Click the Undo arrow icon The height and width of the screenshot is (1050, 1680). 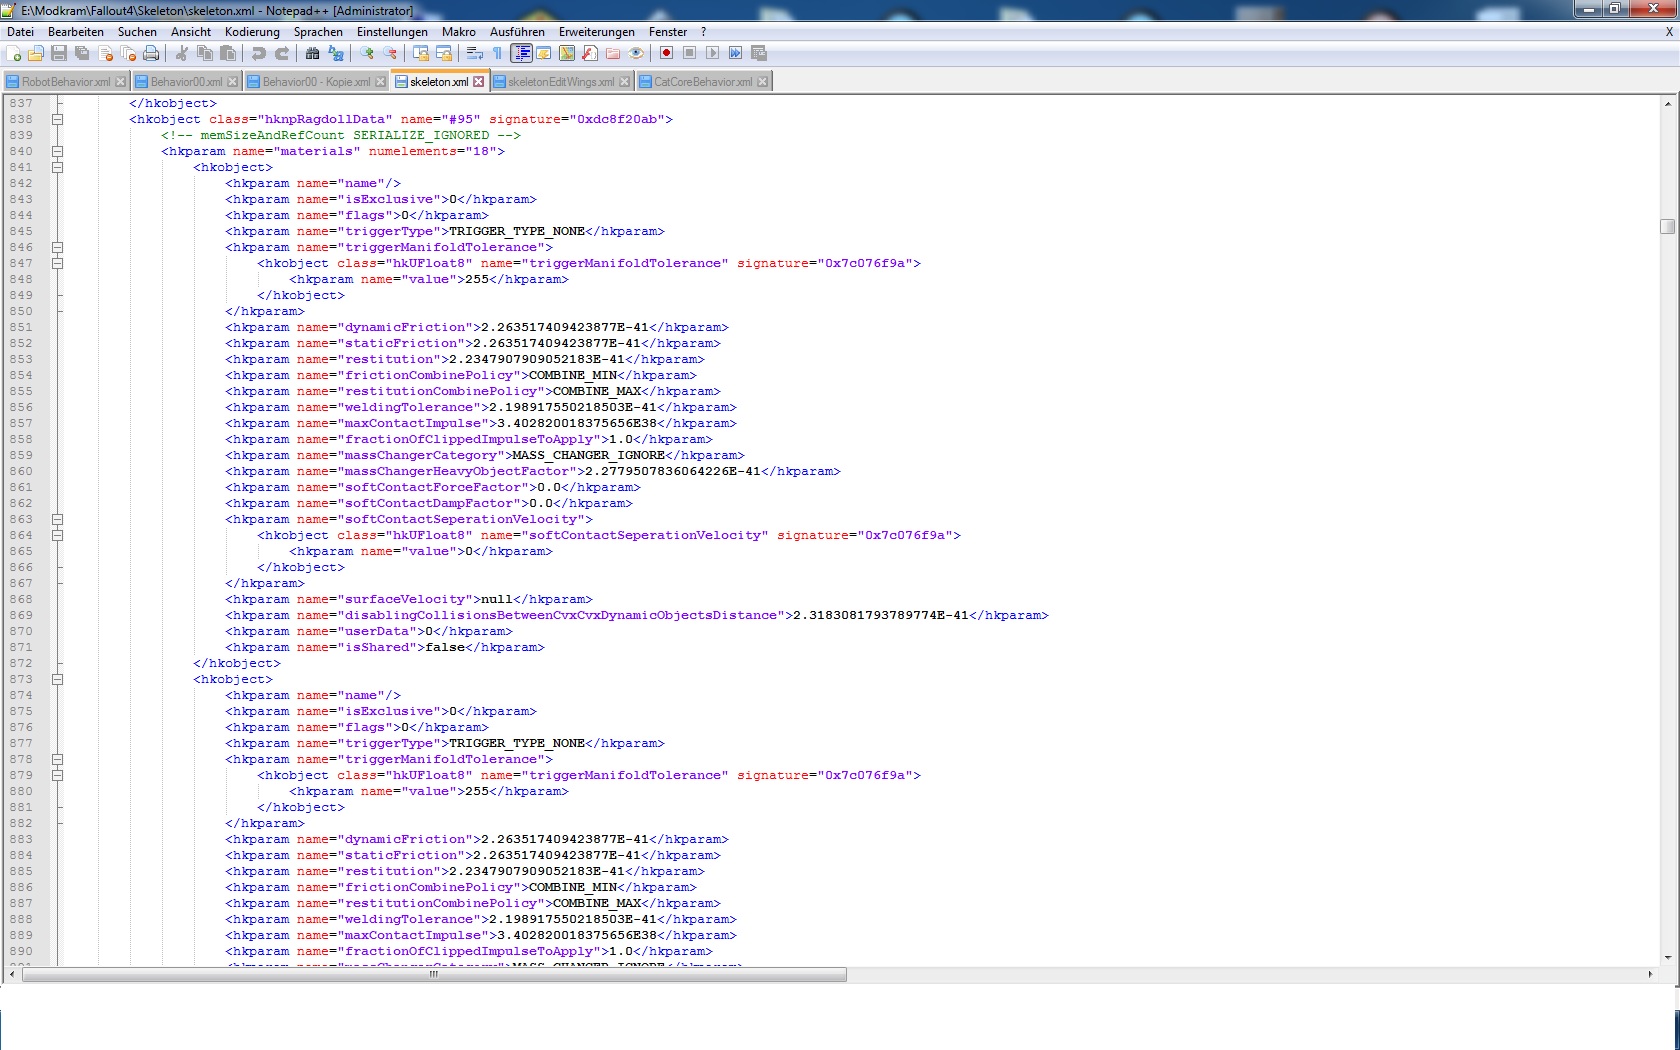[x=259, y=53]
